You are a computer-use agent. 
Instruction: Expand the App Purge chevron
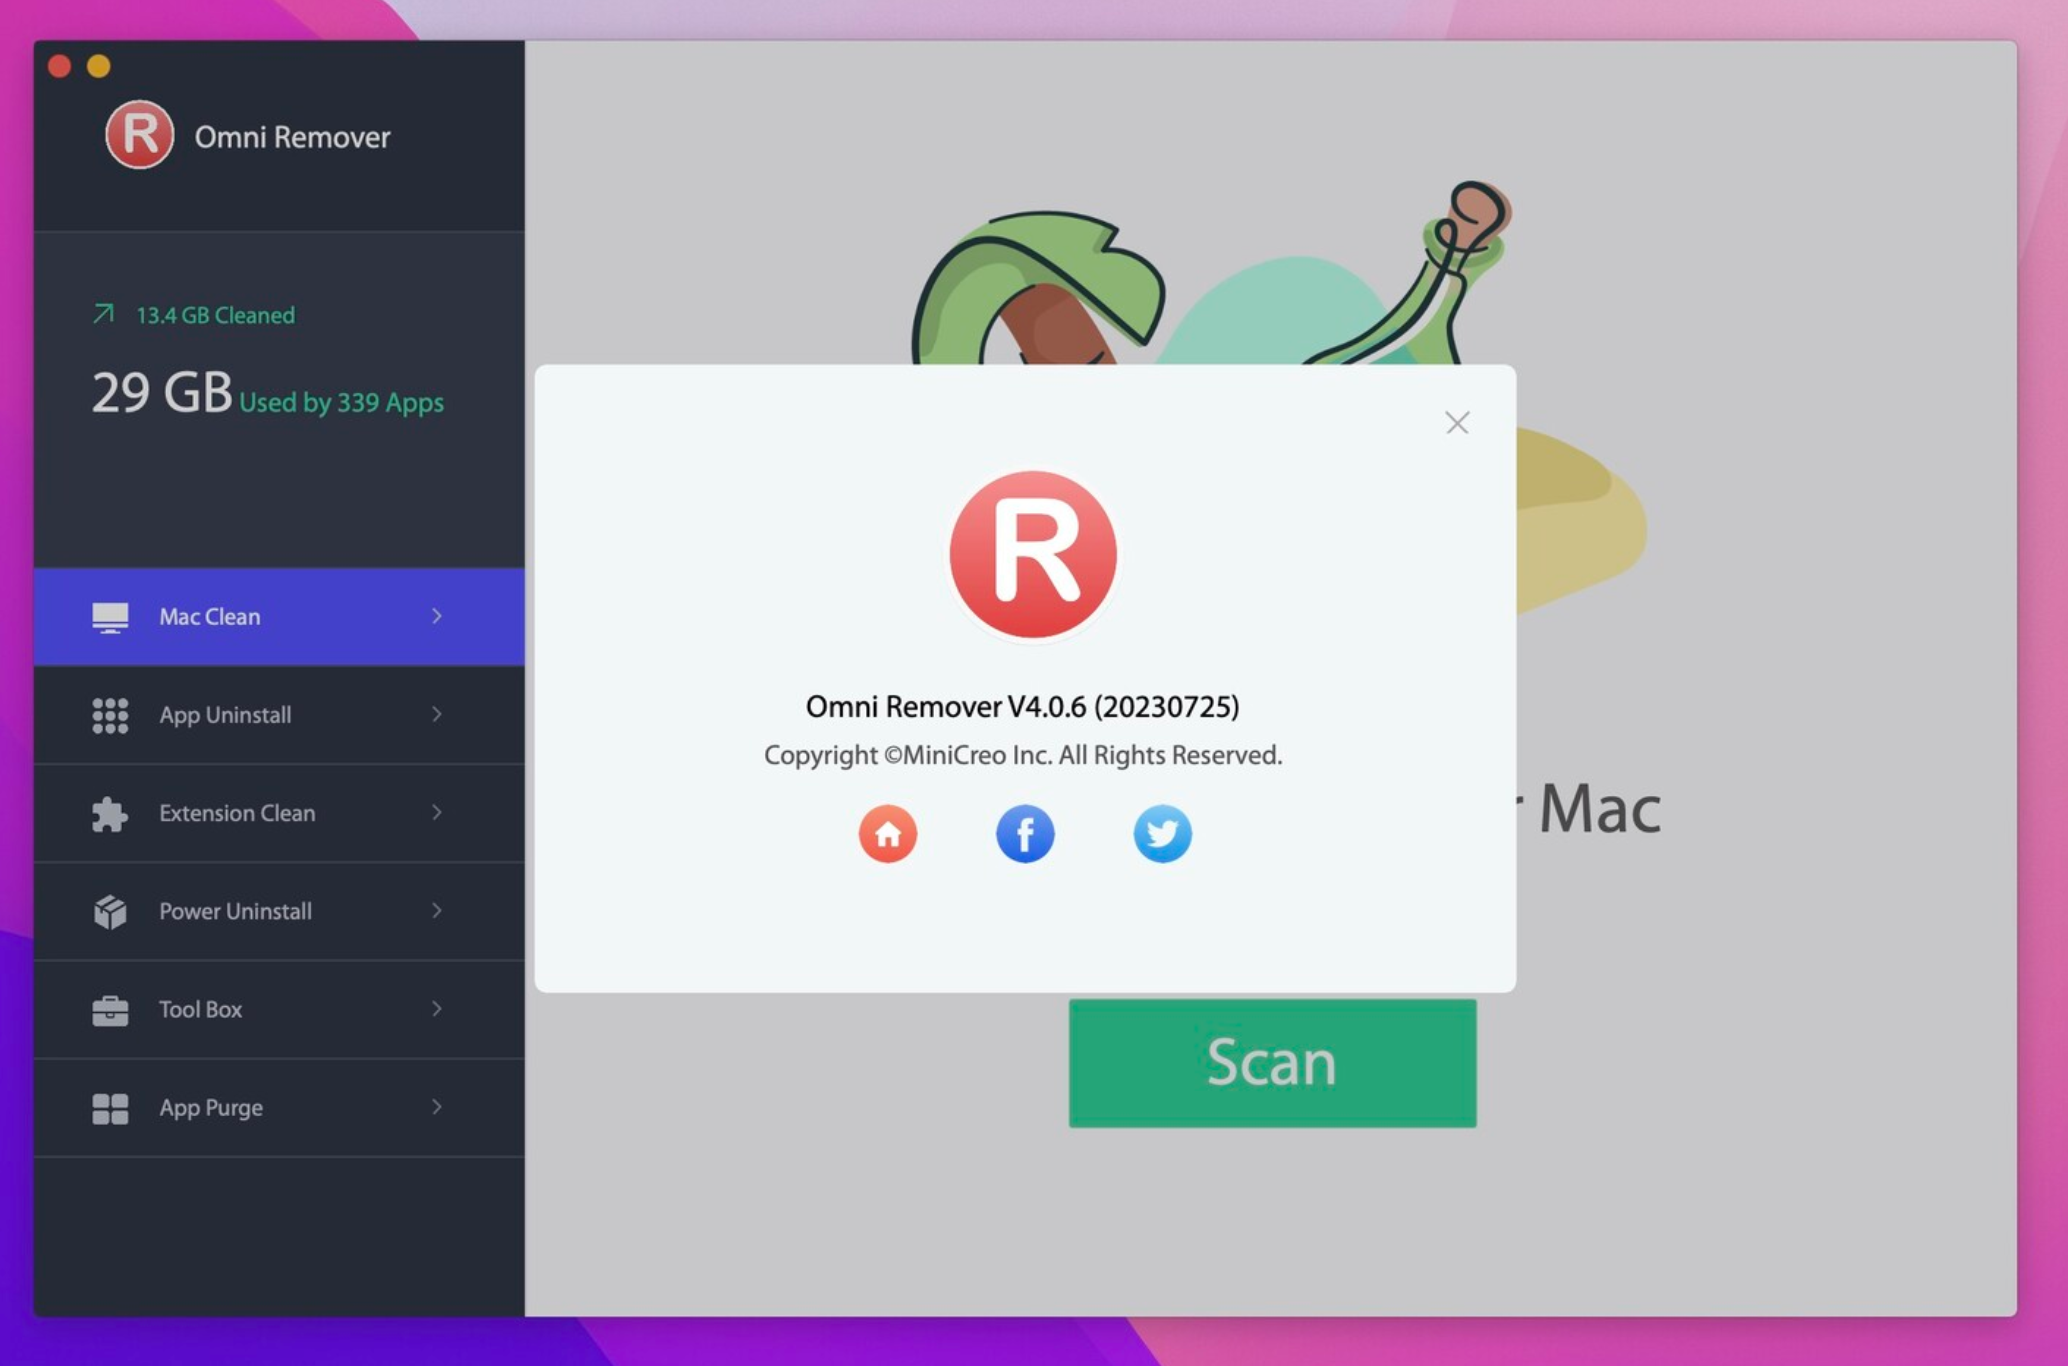437,1106
